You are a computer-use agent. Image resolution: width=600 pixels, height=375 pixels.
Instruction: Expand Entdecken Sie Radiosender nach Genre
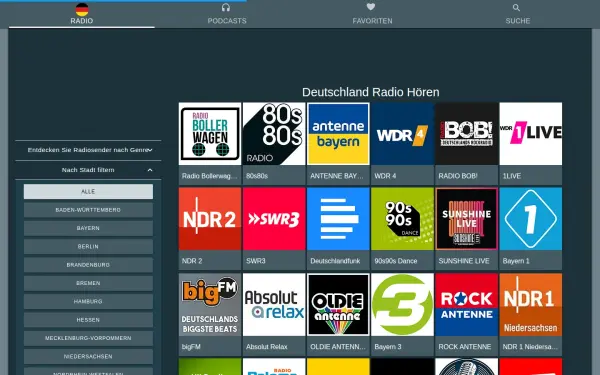[88, 150]
